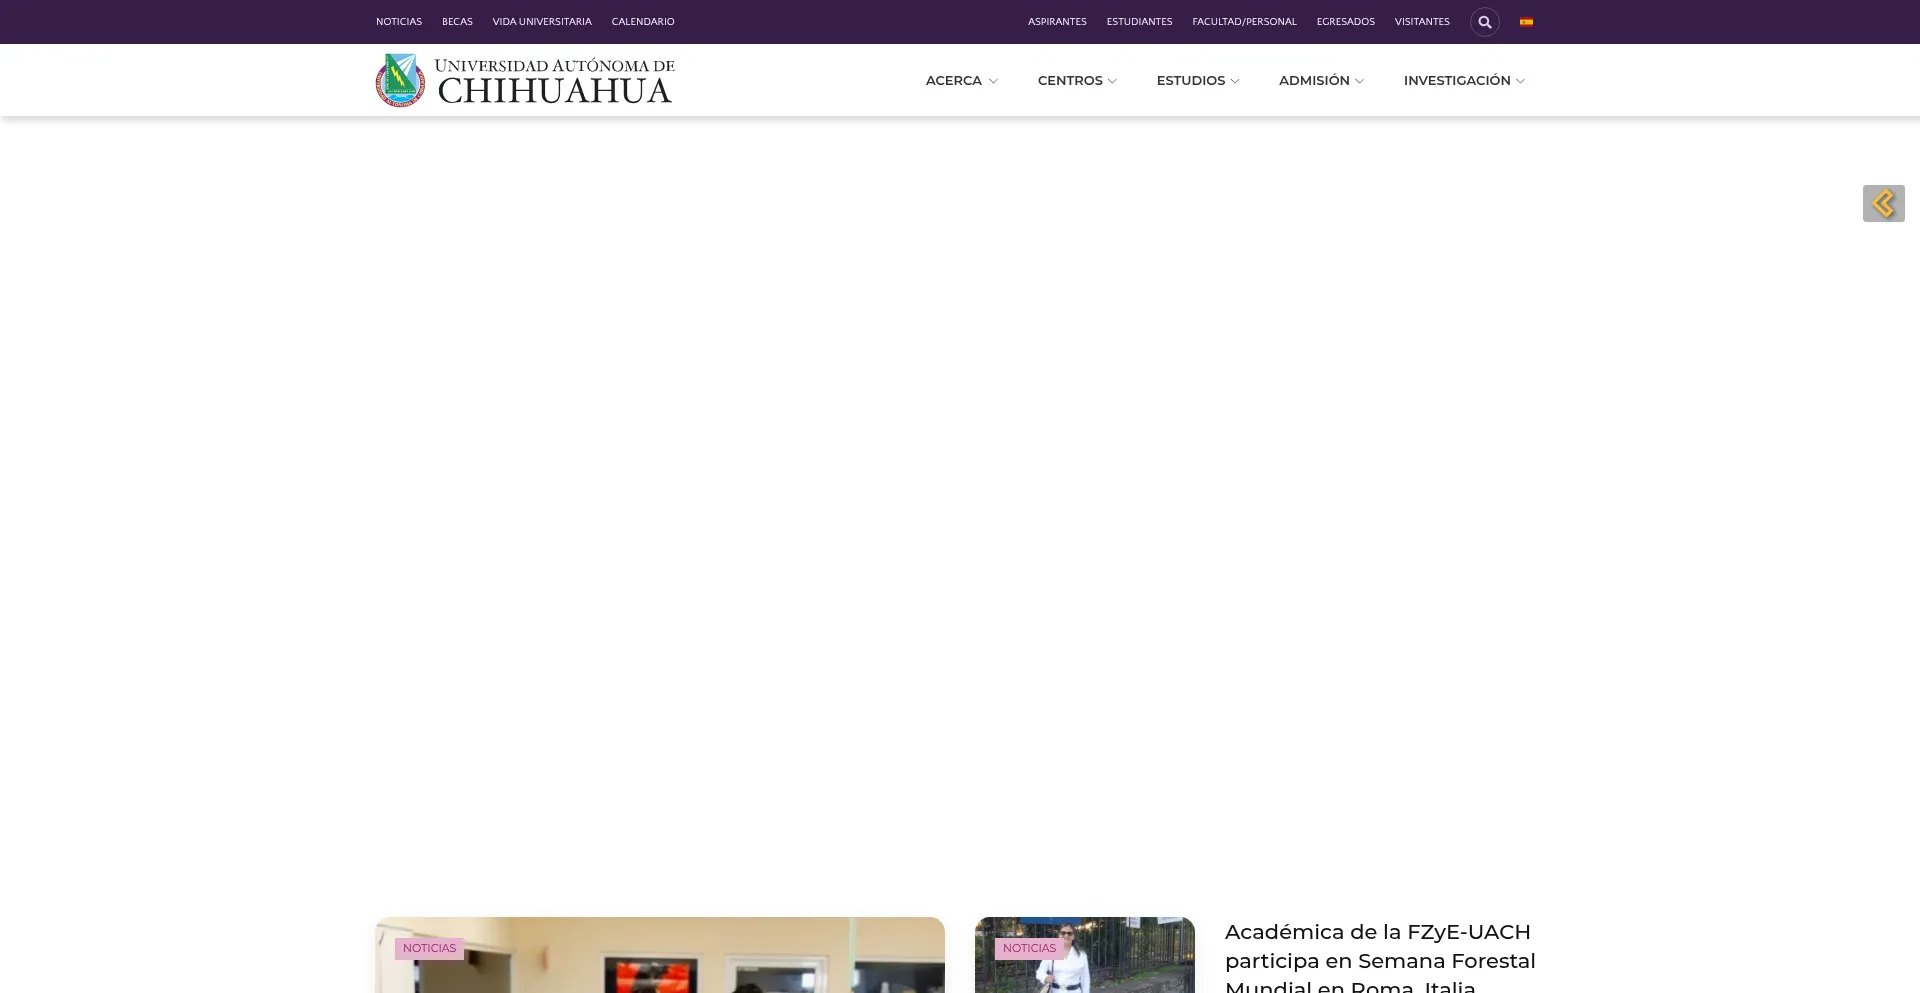Click NOTICIAS tag on large left image
Screen dimensions: 1920x993
(x=429, y=948)
